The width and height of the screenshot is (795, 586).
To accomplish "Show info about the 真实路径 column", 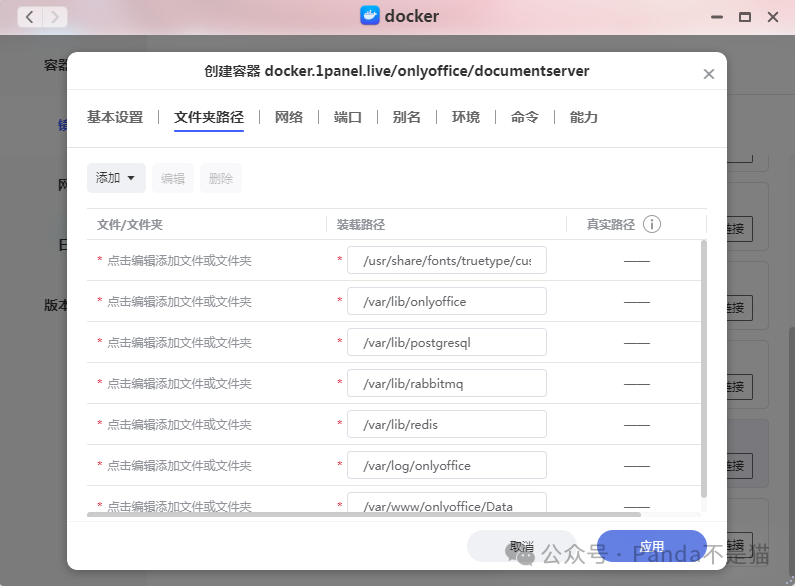I will 652,224.
